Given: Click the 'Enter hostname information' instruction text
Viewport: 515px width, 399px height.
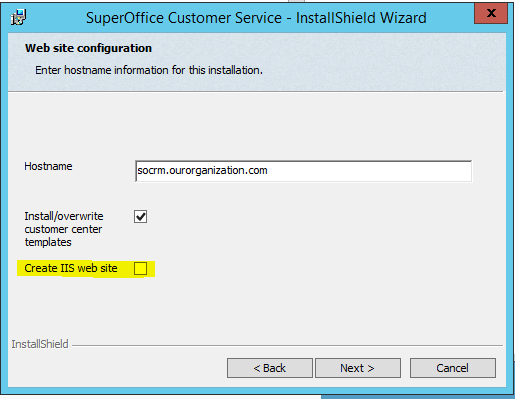Looking at the screenshot, I should point(149,70).
